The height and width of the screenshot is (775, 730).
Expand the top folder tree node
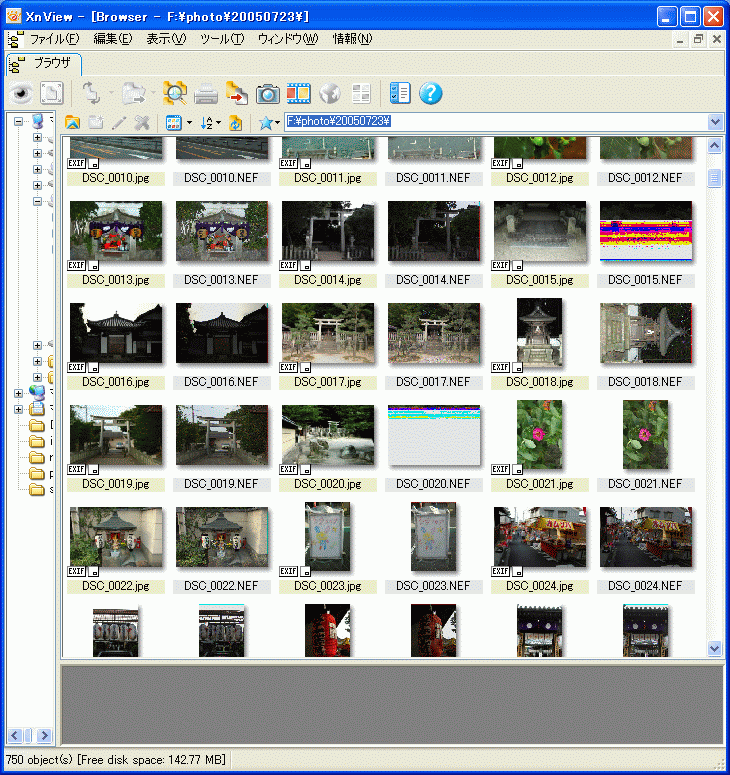click(x=18, y=121)
